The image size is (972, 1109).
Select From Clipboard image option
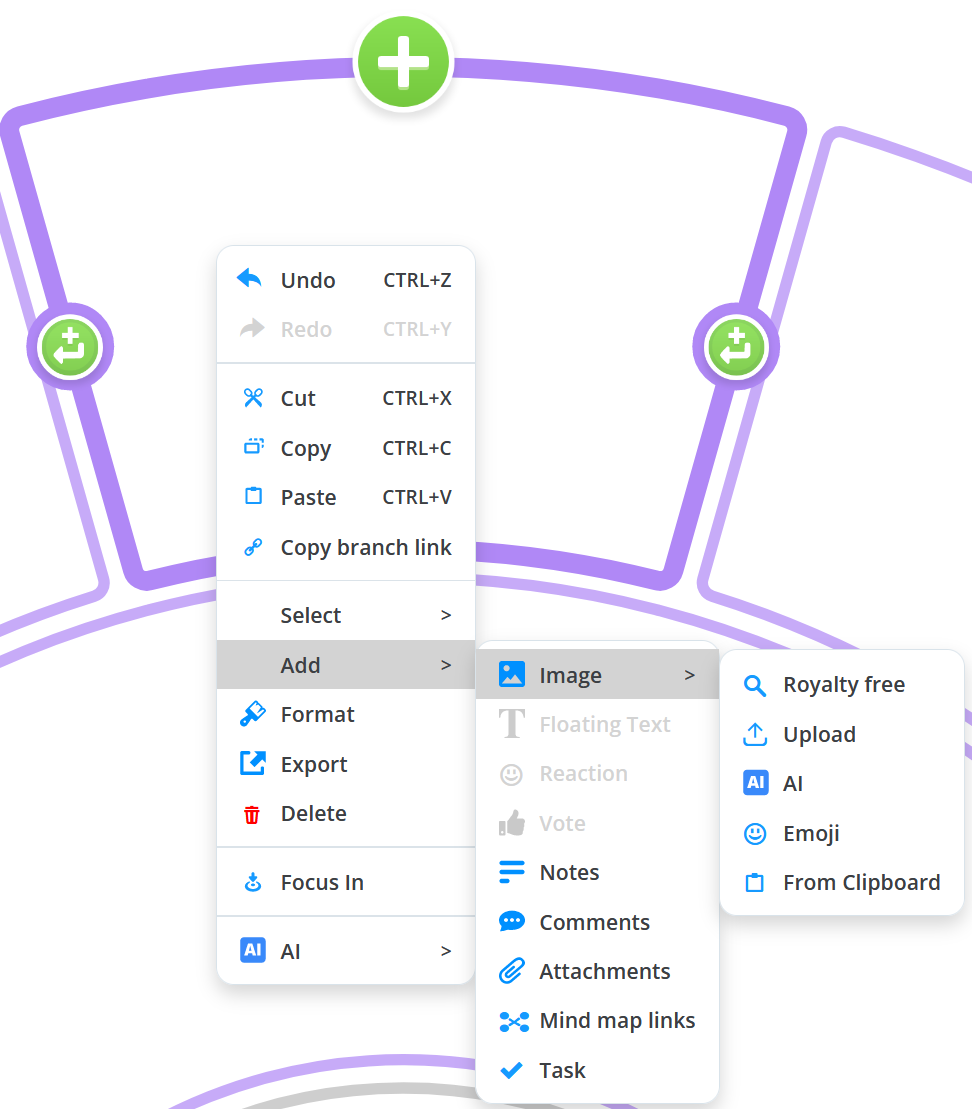tap(861, 882)
